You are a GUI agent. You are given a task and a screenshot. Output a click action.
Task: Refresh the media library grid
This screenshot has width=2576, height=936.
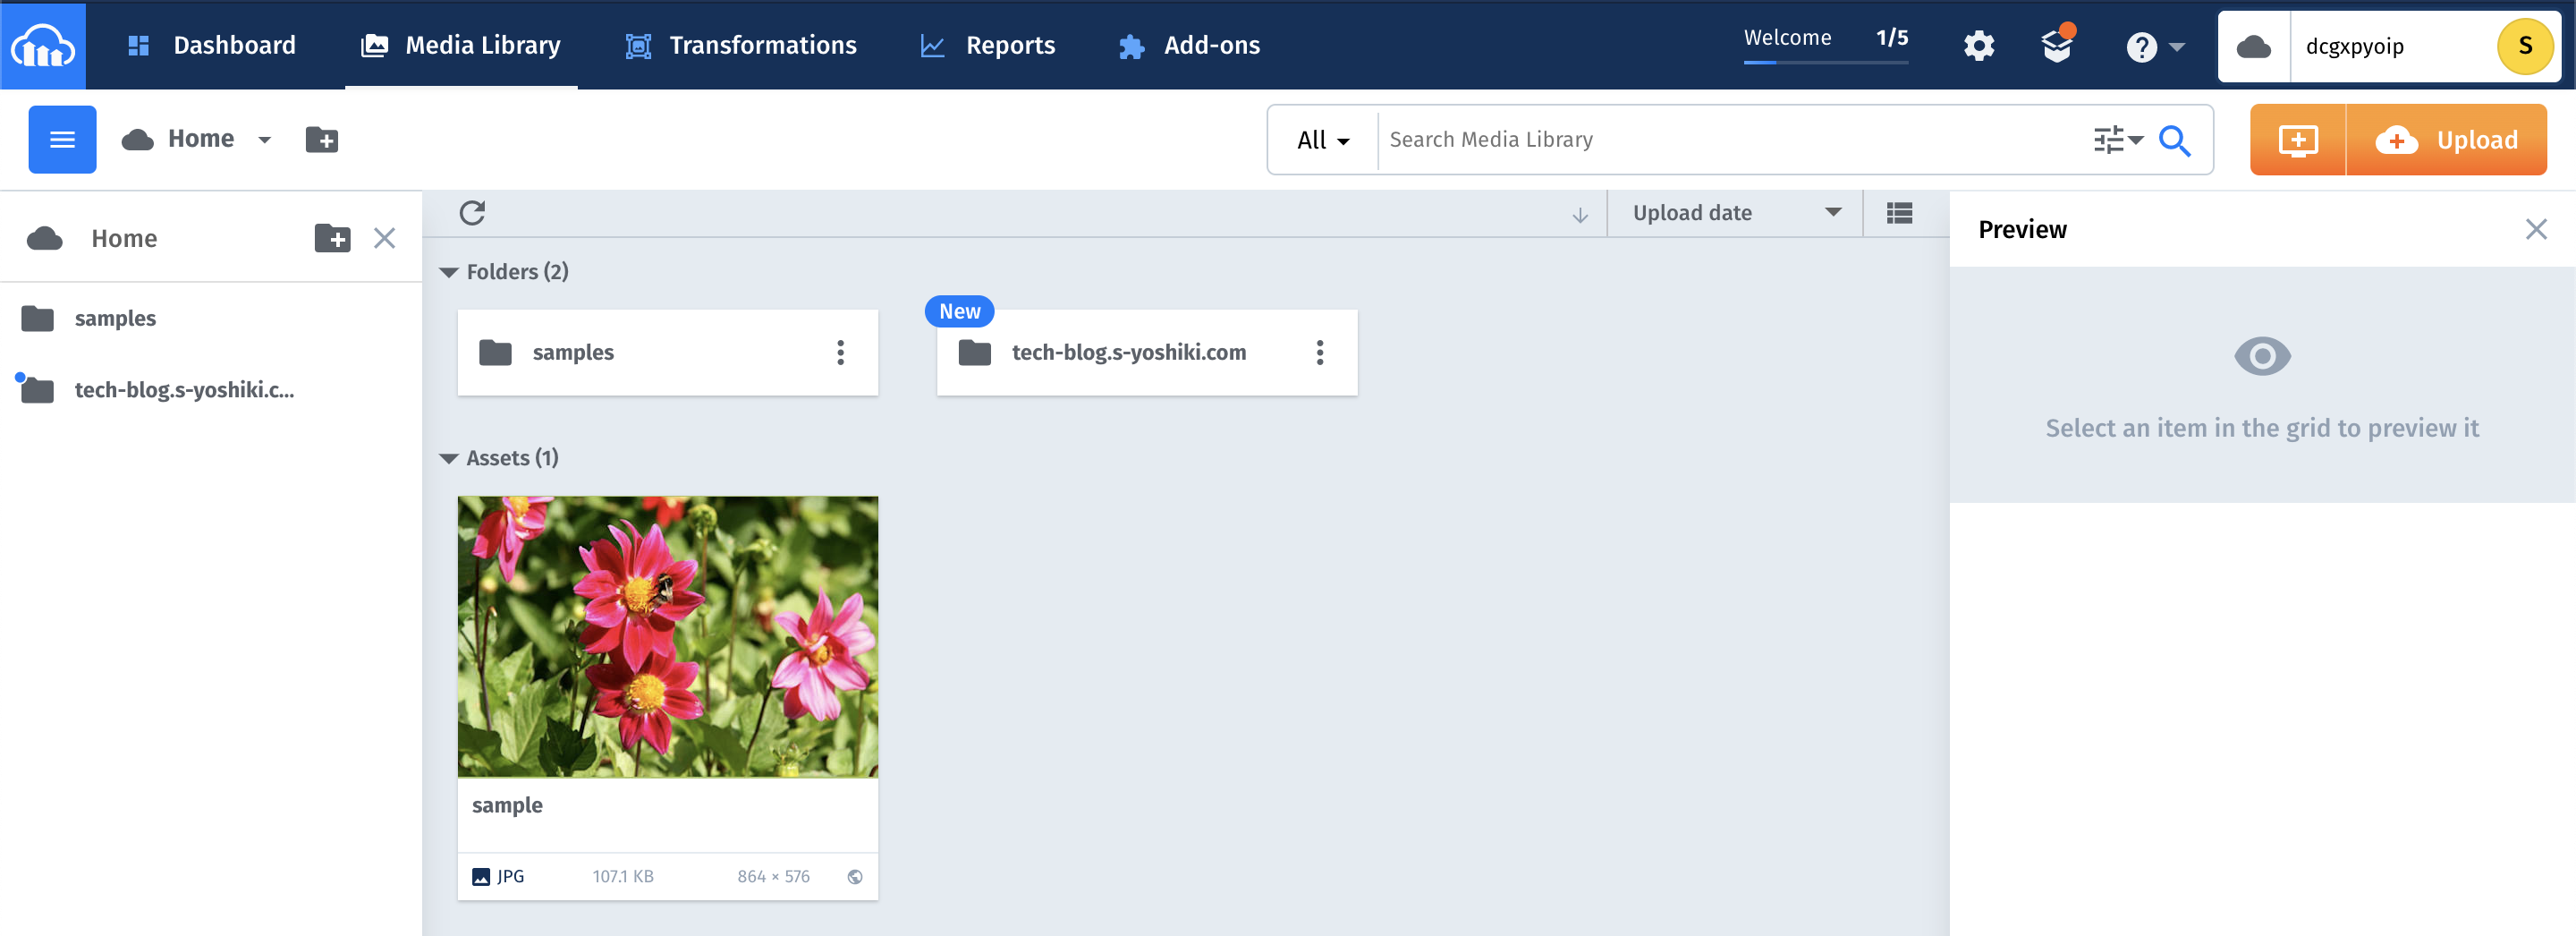pos(472,213)
